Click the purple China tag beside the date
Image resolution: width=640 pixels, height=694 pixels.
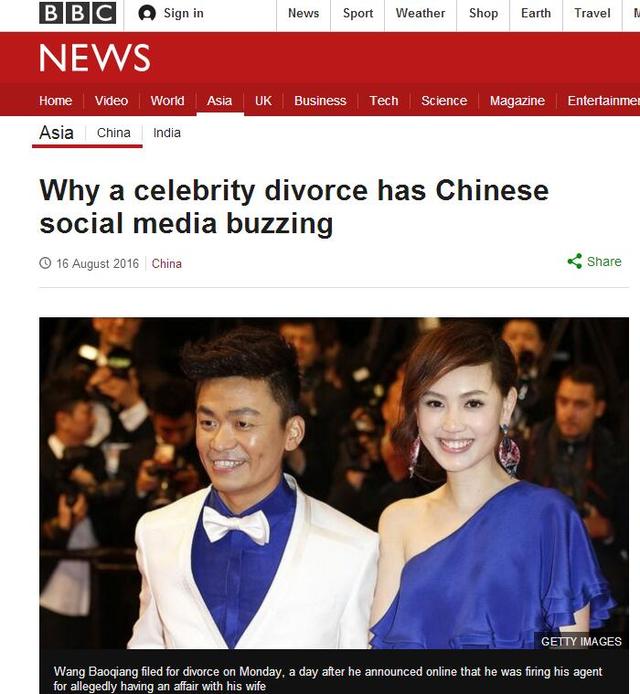coord(166,264)
